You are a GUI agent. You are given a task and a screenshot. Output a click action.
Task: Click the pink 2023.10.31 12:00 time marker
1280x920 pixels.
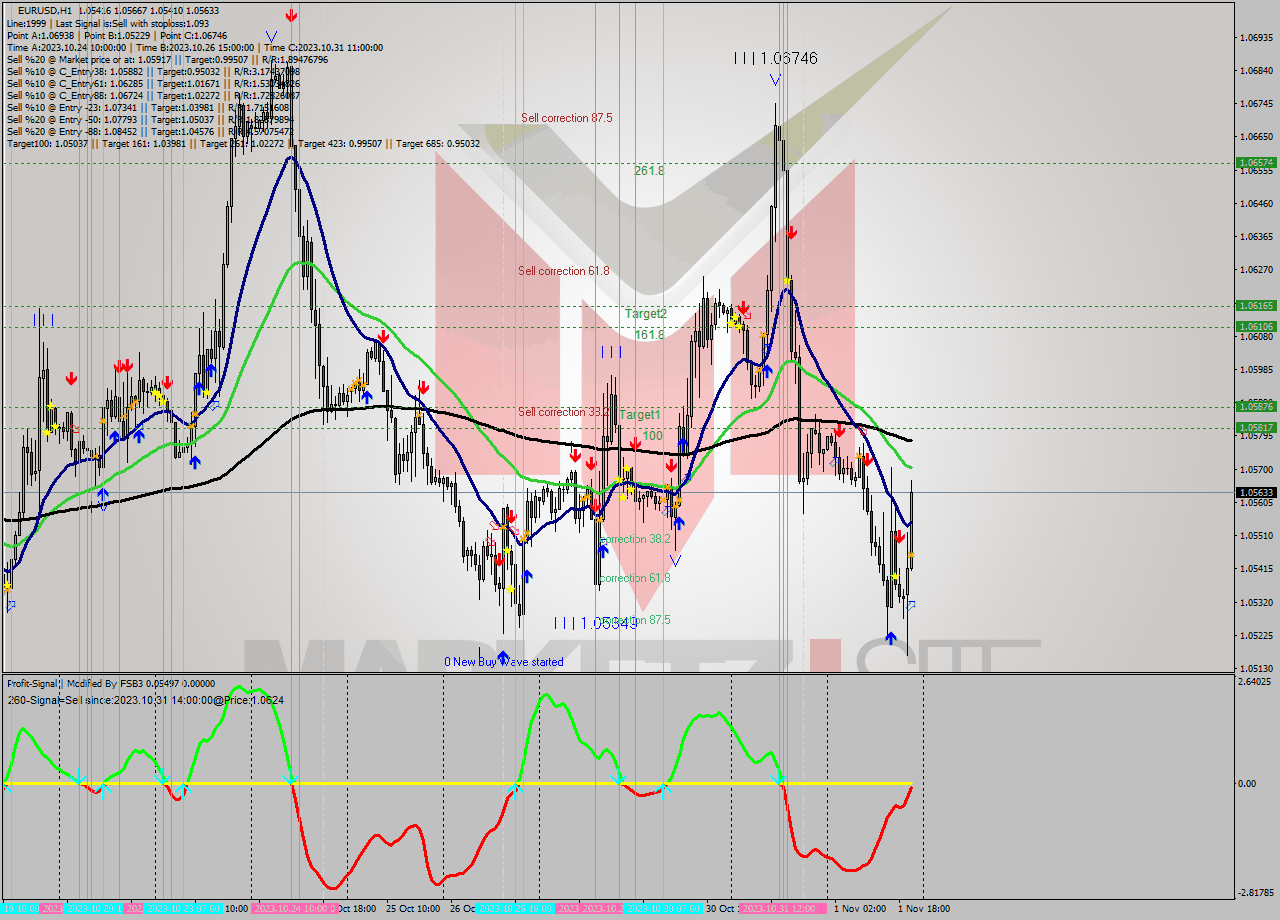[781, 908]
